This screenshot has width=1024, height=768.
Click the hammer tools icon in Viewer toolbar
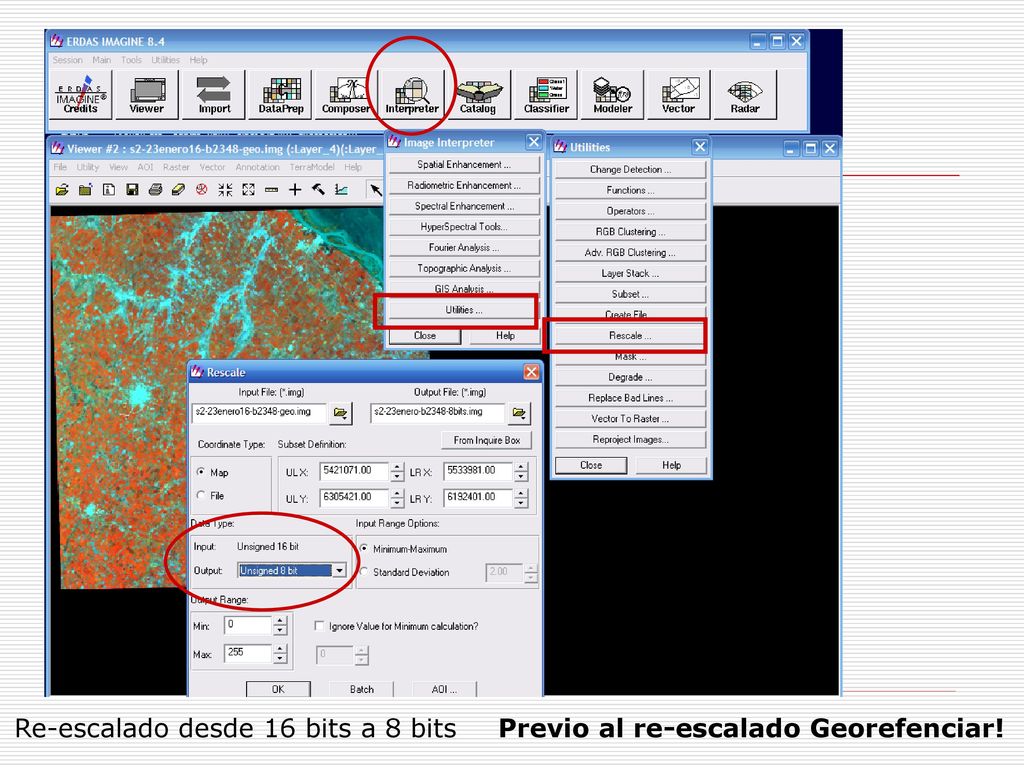pos(318,190)
